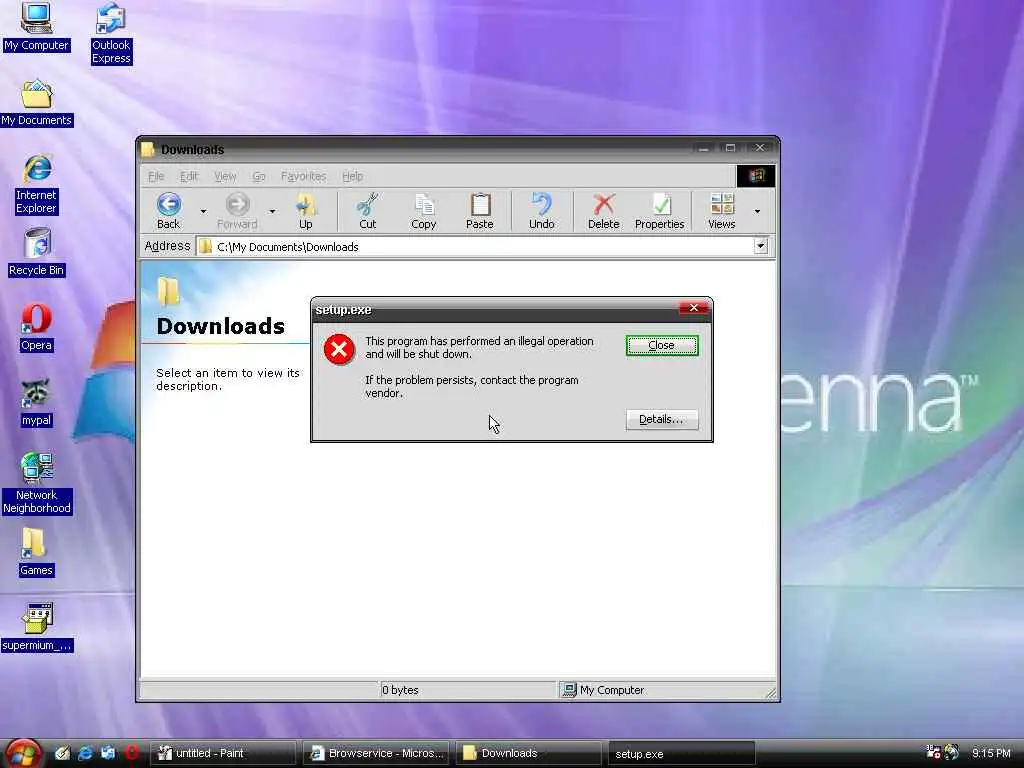Select the Outlook Express desktop icon
Image resolution: width=1024 pixels, height=768 pixels.
pos(111,34)
